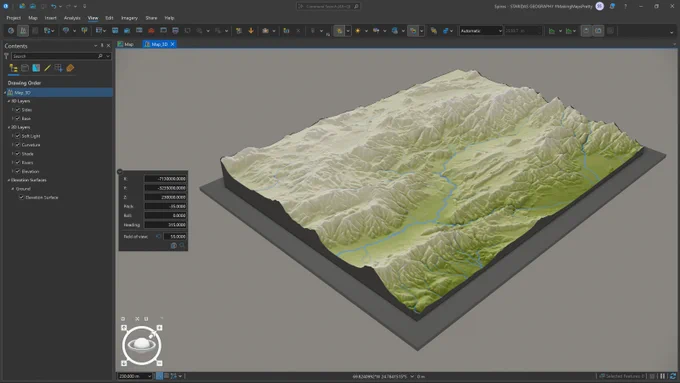Click the pause drawing icon in the status bar
The width and height of the screenshot is (680, 383).
point(663,376)
